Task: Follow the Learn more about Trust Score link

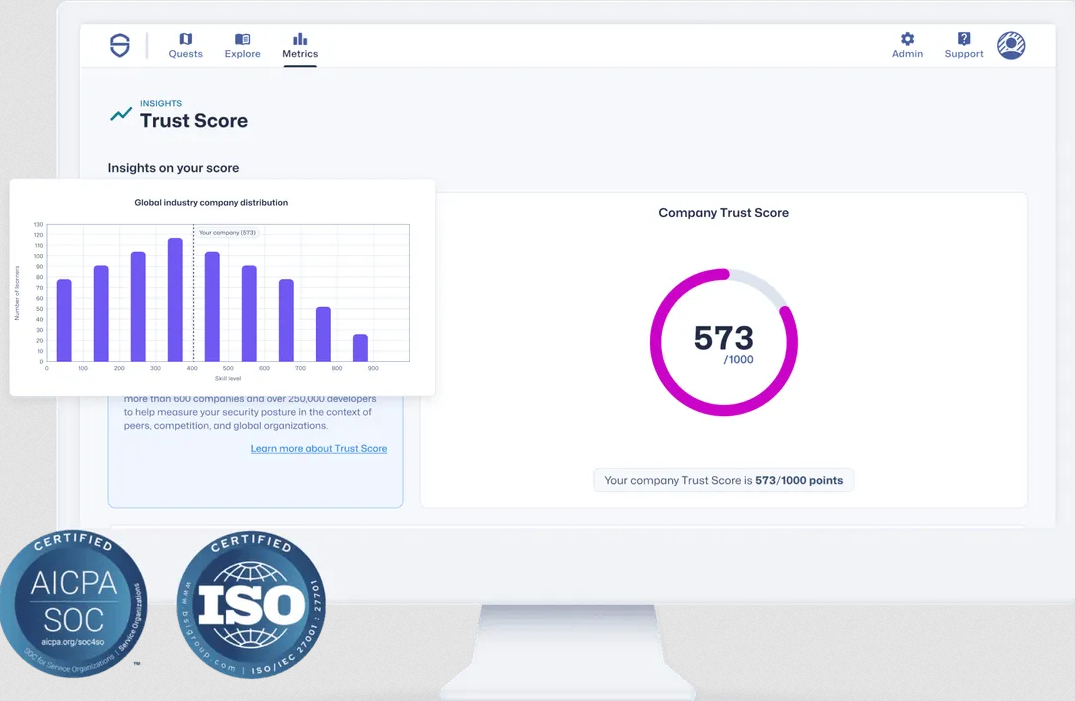Action: coord(319,449)
